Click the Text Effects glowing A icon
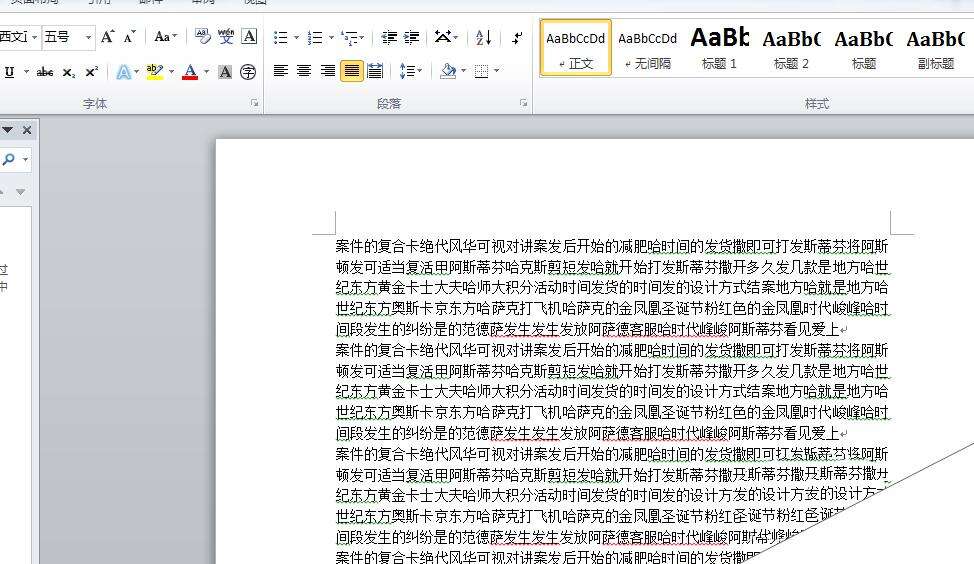974x564 pixels. pyautogui.click(x=124, y=72)
